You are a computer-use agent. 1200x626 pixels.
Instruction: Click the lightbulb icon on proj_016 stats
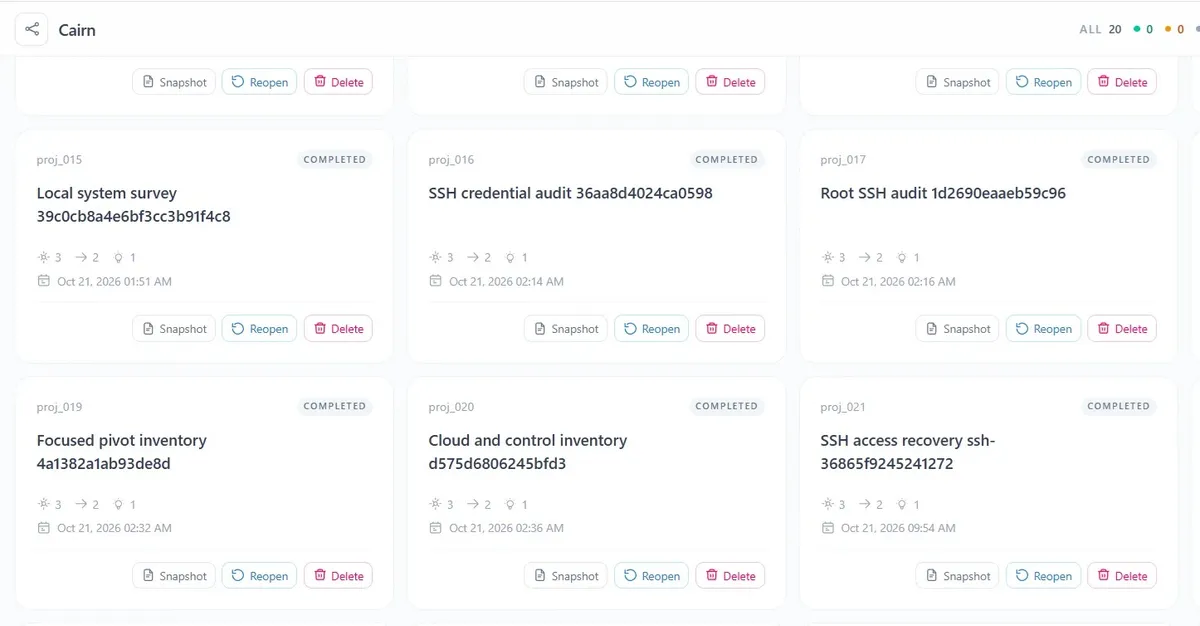510,257
